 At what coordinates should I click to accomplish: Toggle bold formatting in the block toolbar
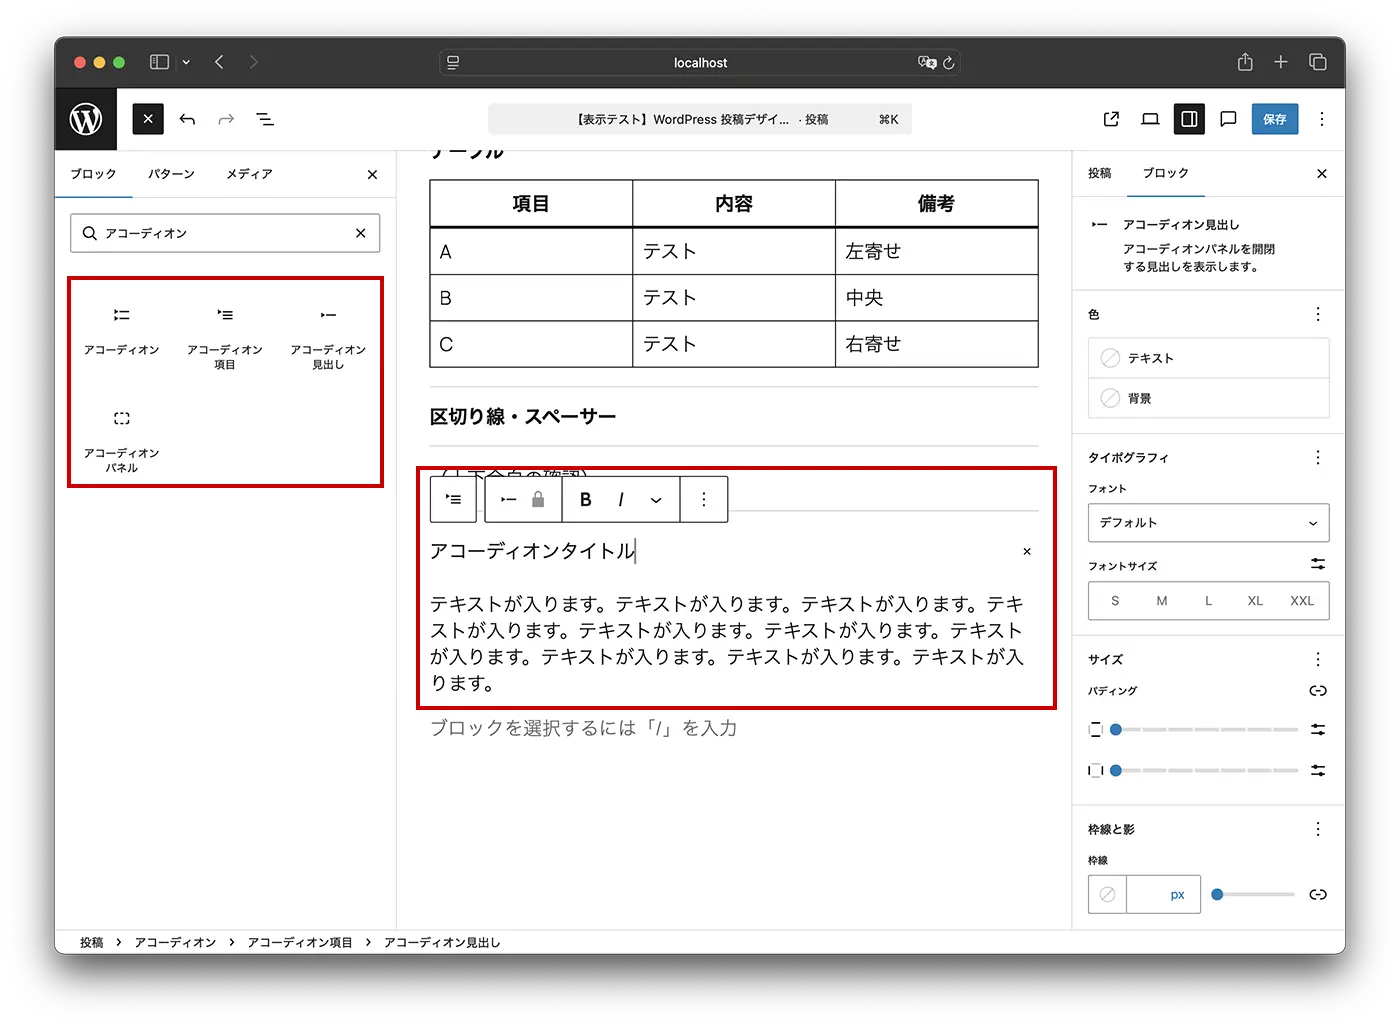[585, 499]
